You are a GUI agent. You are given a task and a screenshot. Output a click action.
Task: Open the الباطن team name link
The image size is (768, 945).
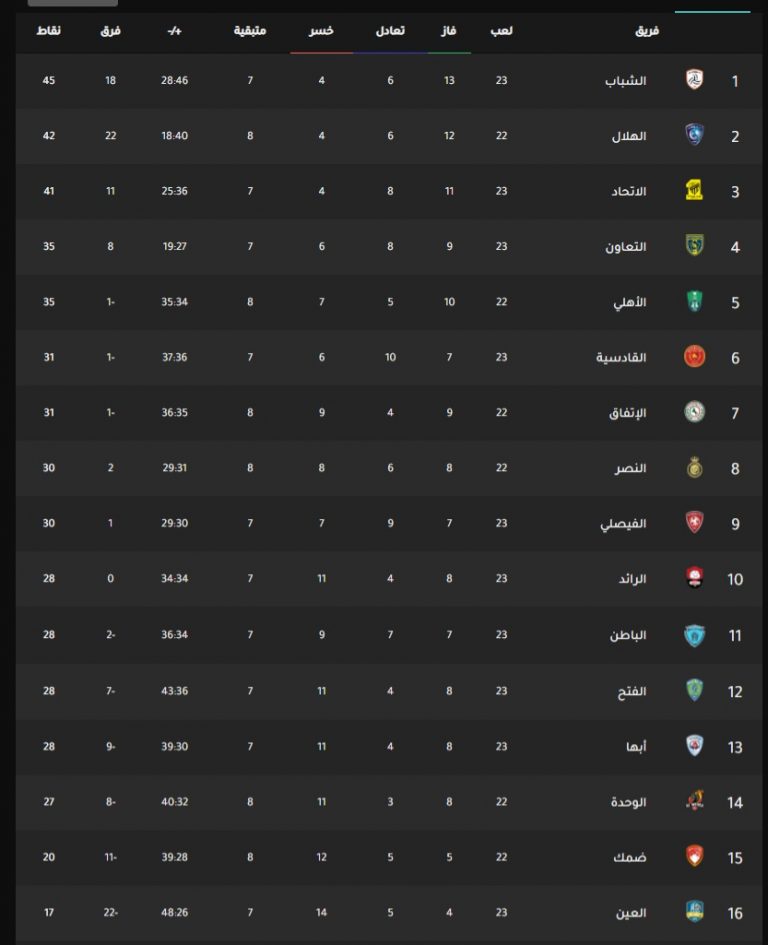[628, 635]
